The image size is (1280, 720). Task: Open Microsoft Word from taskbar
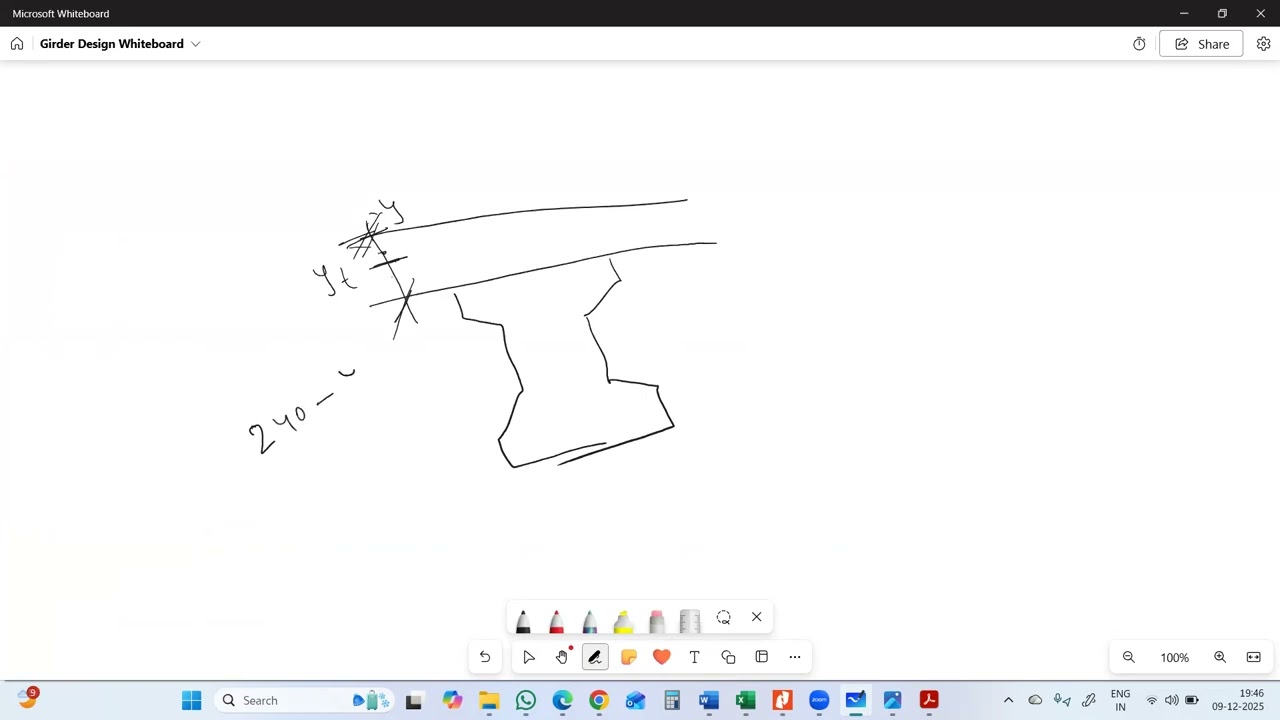point(709,700)
